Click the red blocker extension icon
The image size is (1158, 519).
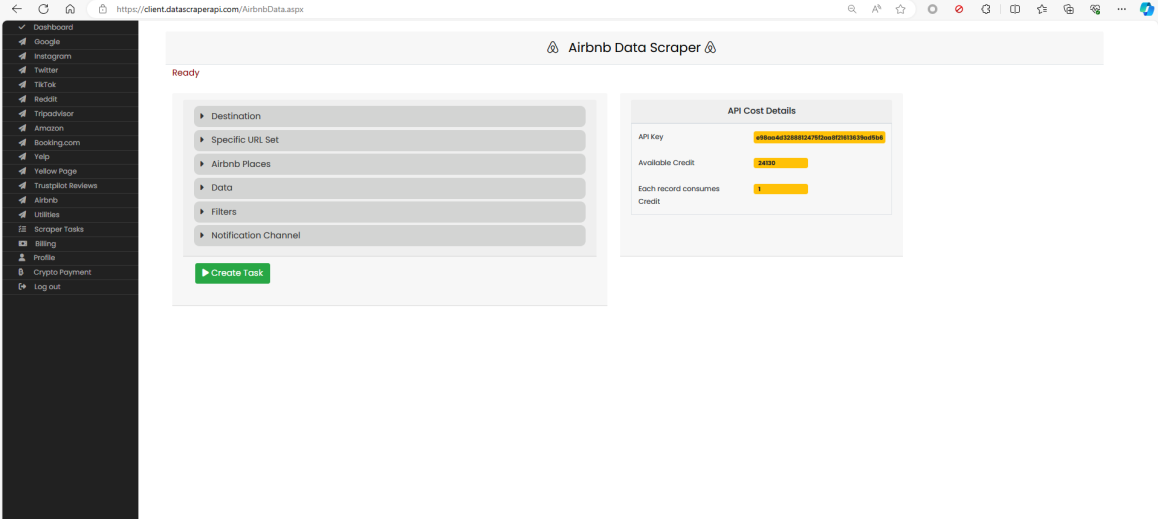point(959,9)
